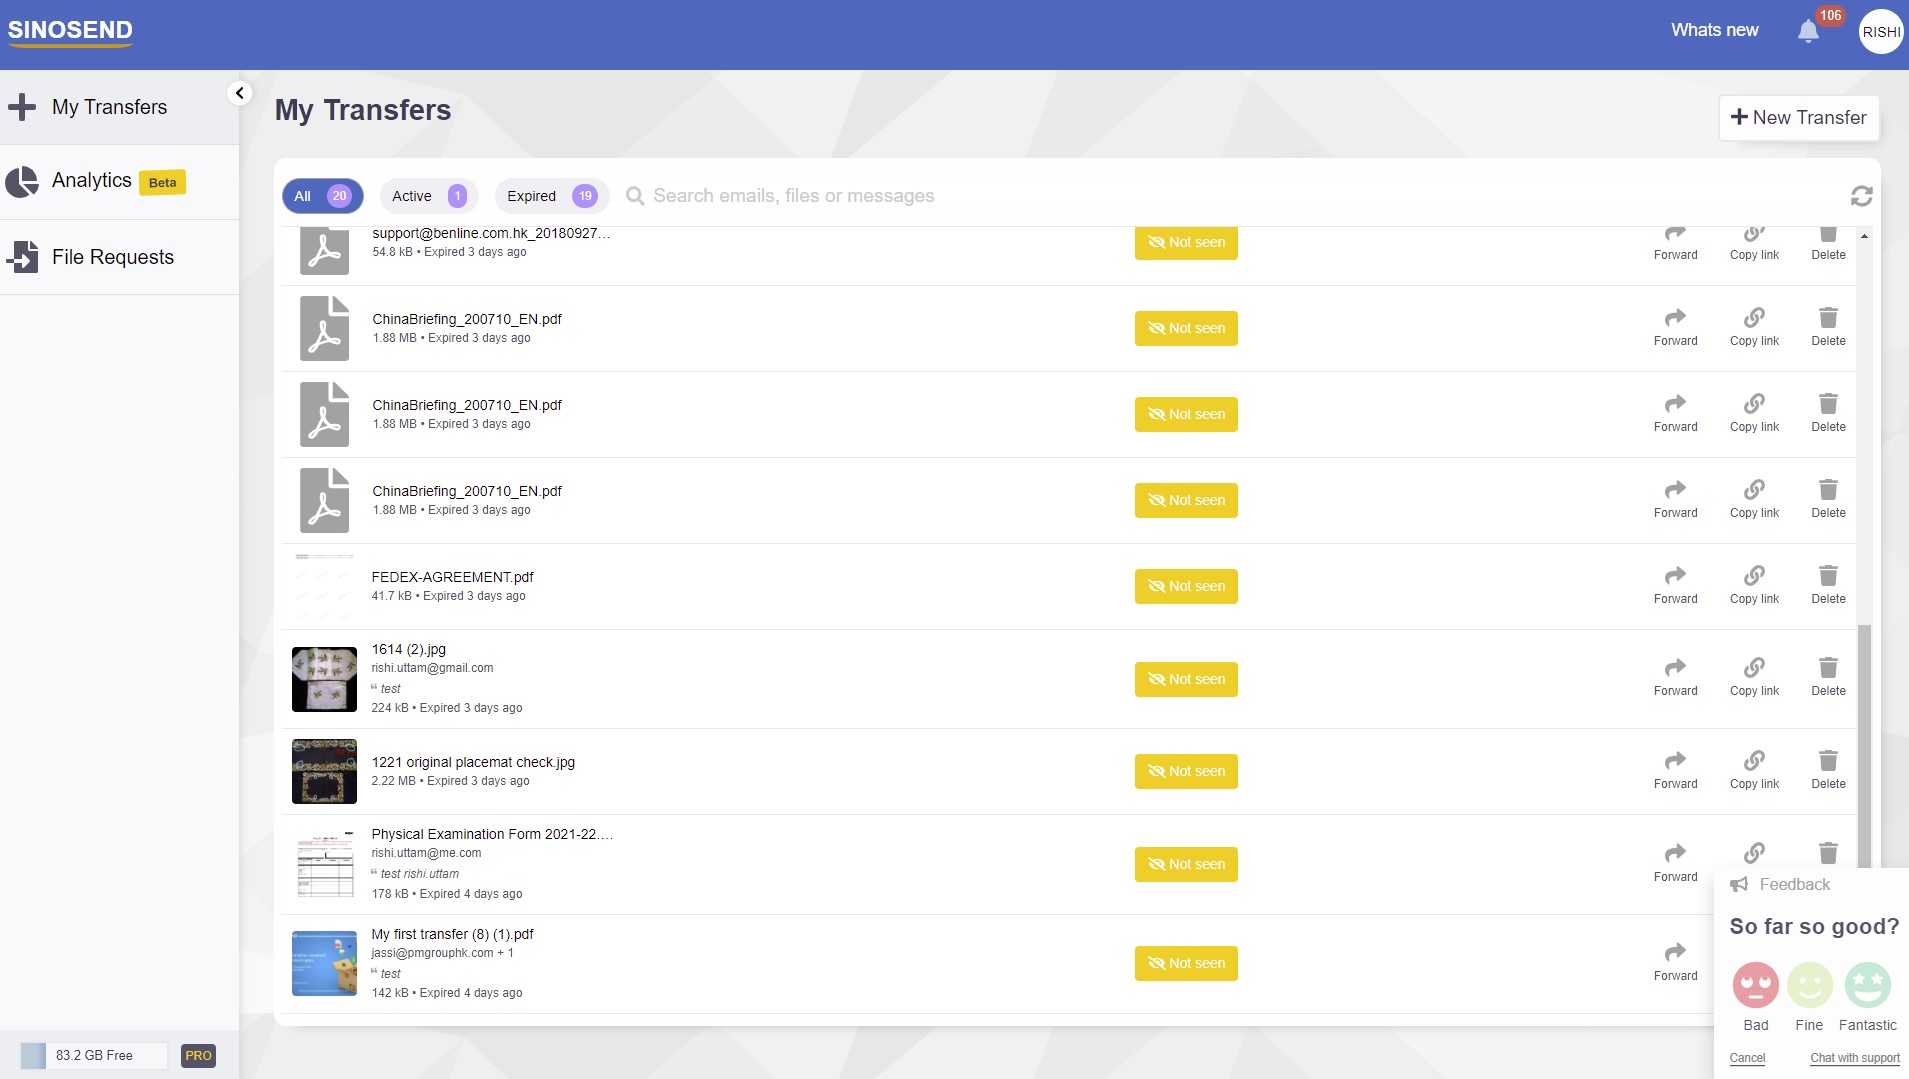The height and width of the screenshot is (1079, 1909).
Task: Collapse the sidebar with the chevron
Action: 239,92
